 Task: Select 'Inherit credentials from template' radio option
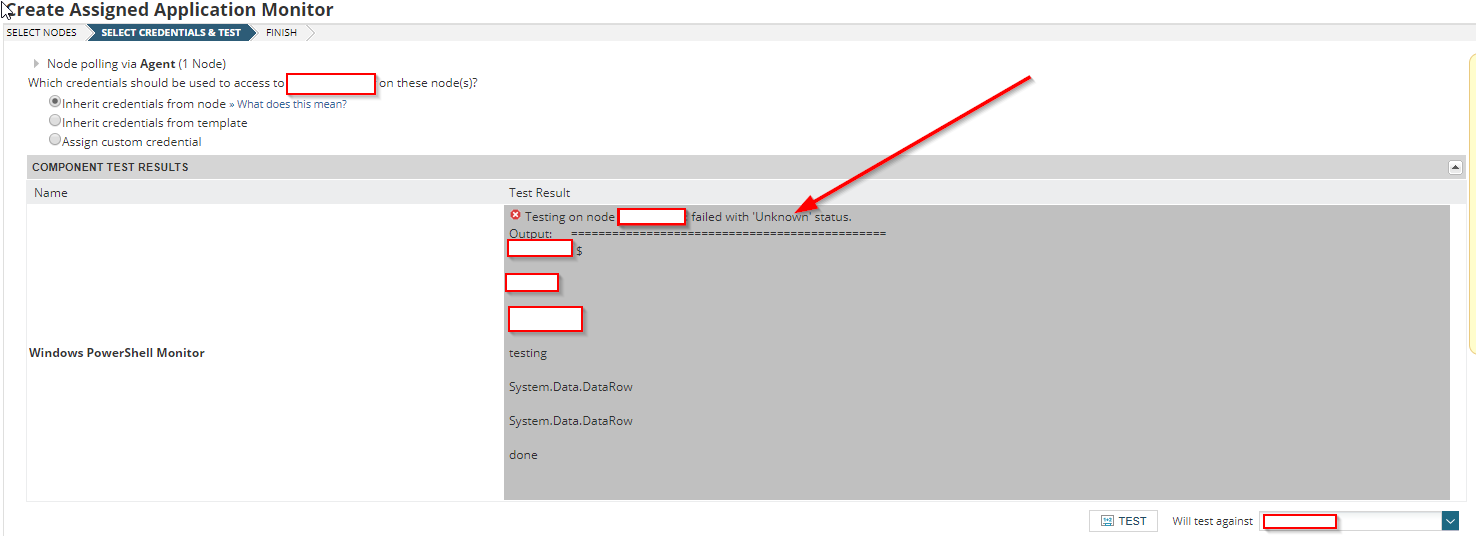click(x=55, y=121)
